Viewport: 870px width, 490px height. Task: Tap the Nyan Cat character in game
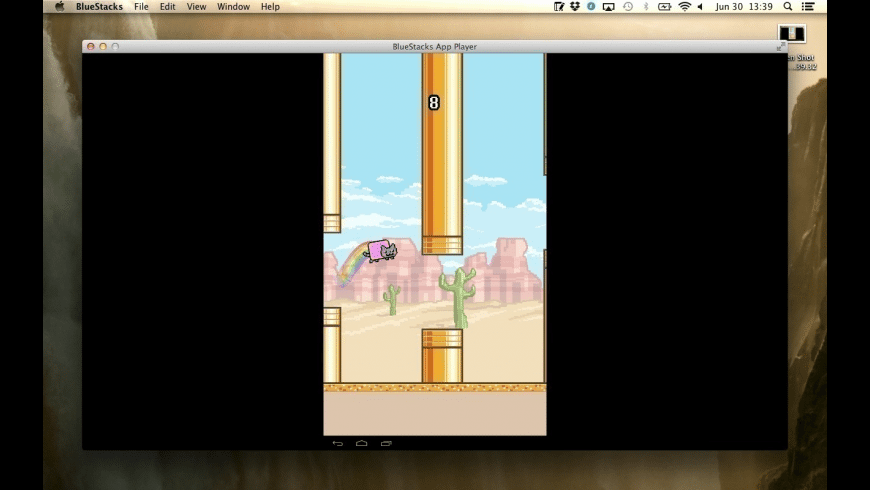[x=381, y=251]
